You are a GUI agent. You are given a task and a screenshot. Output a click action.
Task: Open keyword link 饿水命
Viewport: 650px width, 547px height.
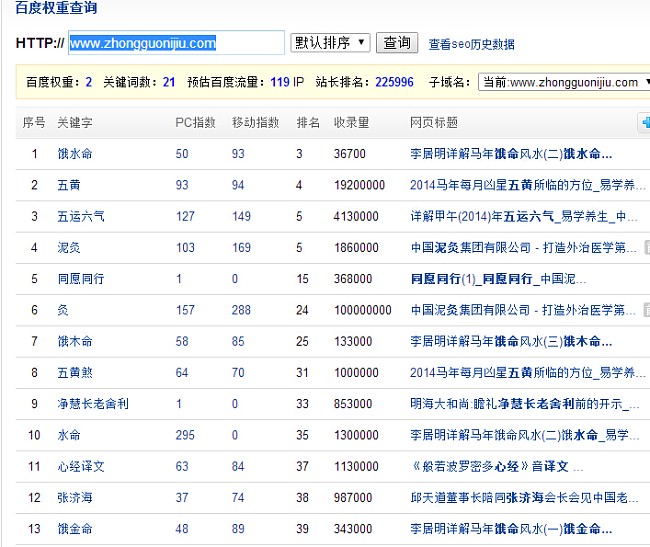[x=75, y=154]
